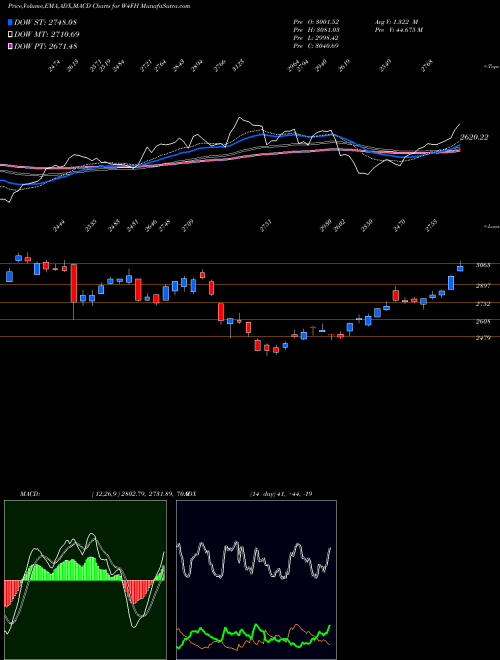Click the 2897 price level label
The image size is (500, 660).
click(482, 286)
